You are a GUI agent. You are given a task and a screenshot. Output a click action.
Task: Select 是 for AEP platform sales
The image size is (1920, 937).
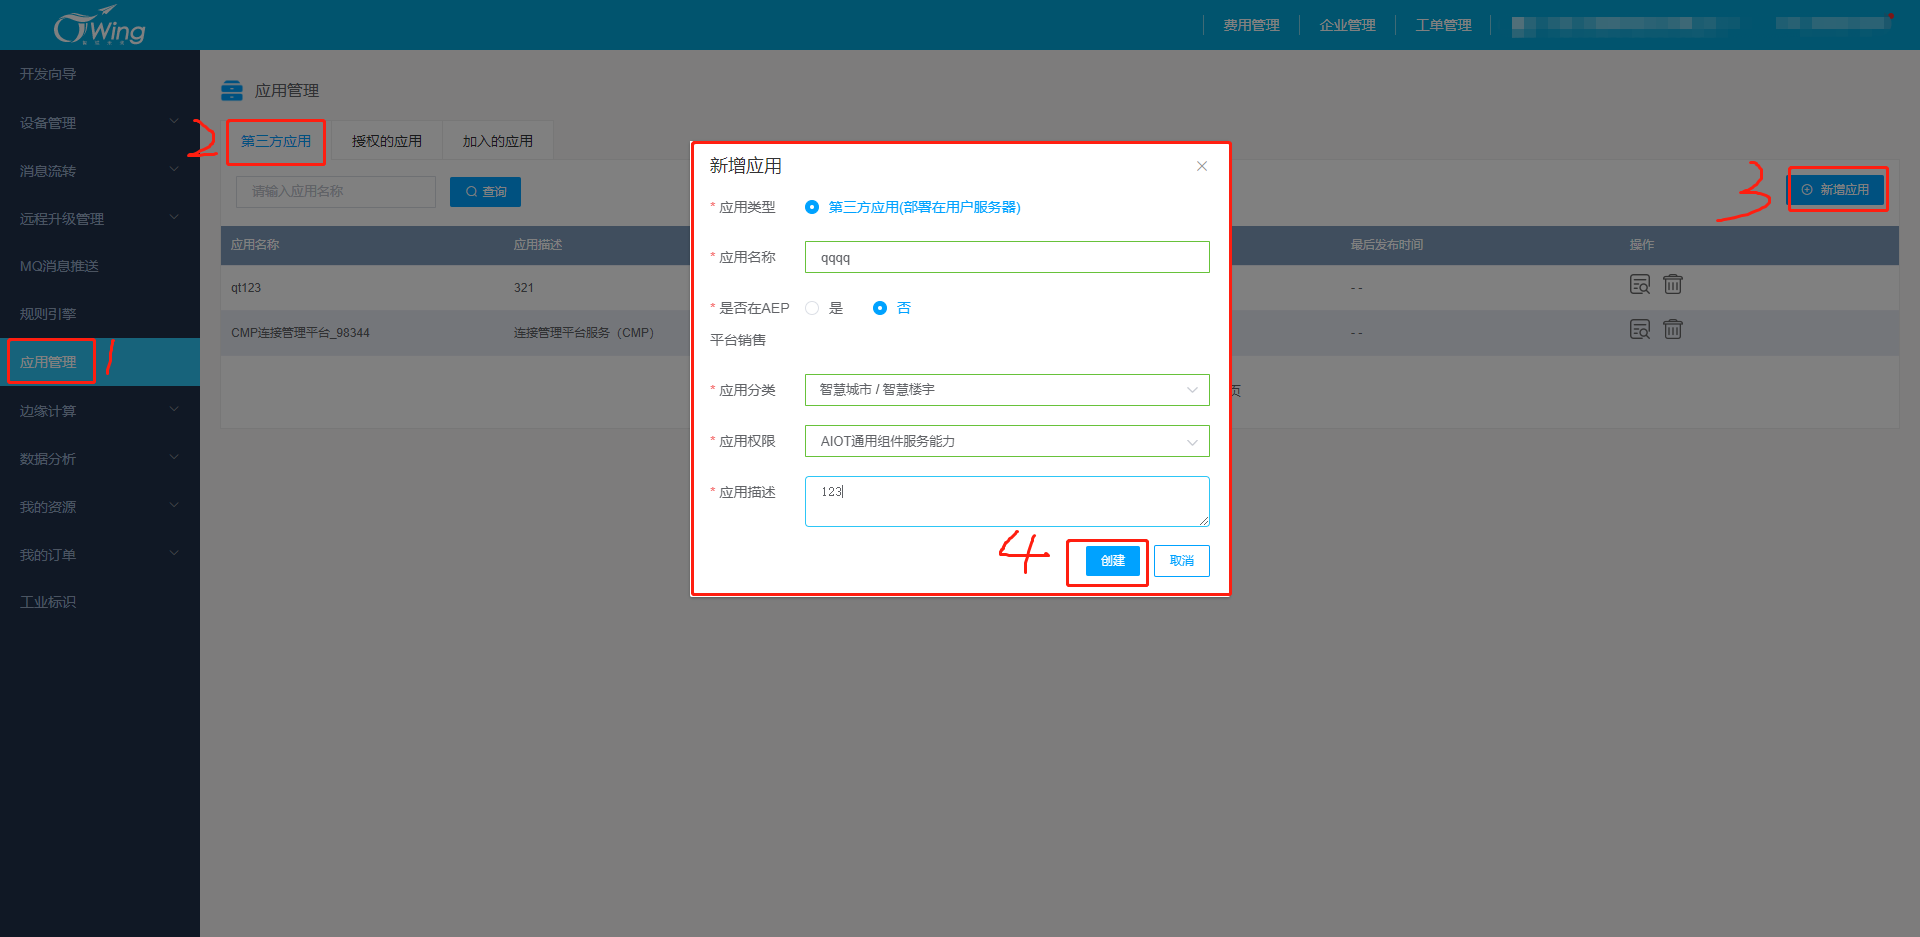tap(812, 308)
